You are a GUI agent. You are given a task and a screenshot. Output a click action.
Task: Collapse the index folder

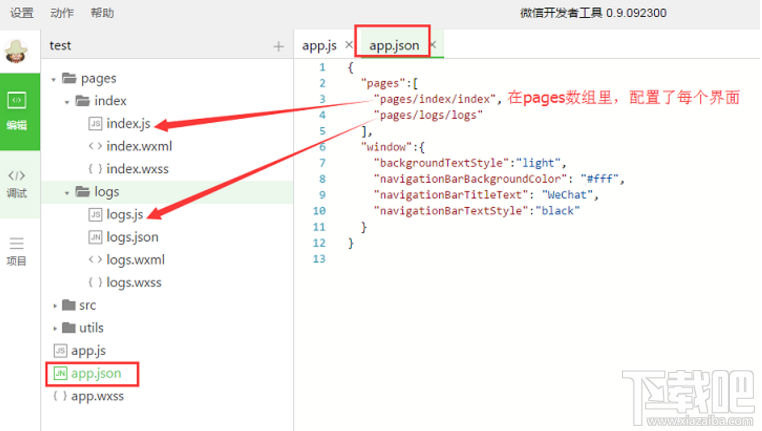(67, 102)
